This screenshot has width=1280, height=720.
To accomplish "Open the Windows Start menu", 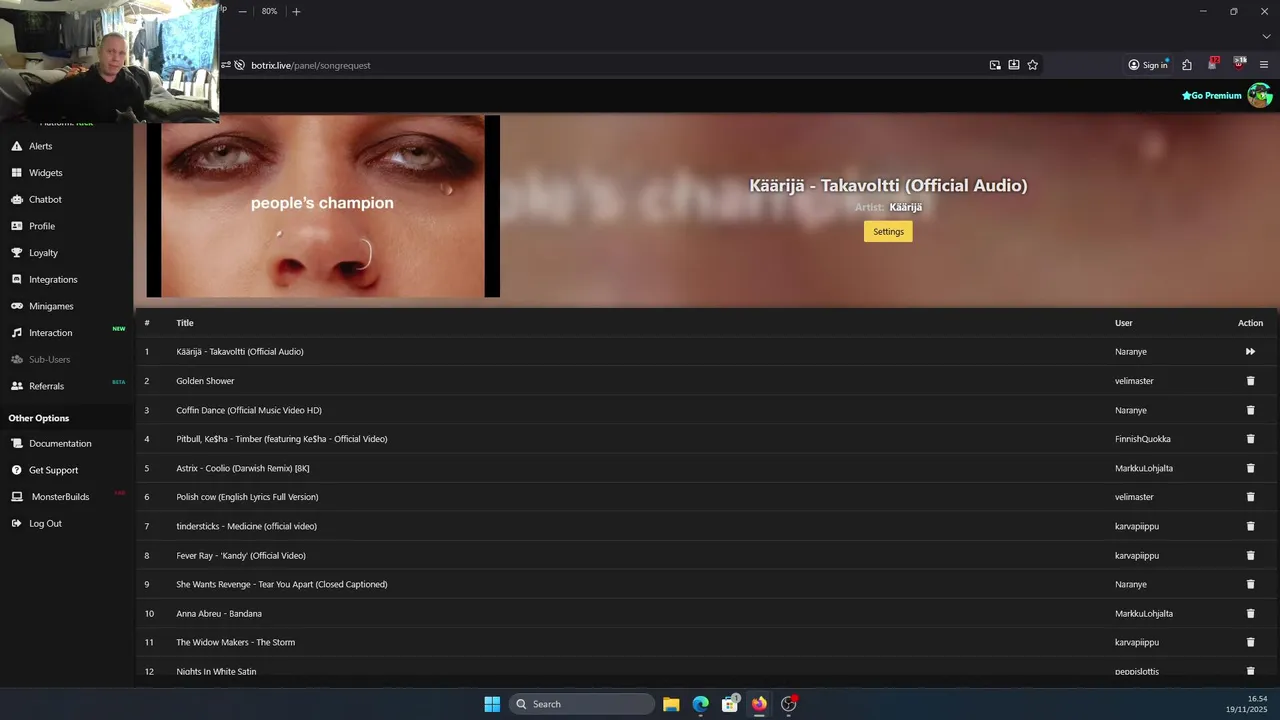I will point(492,704).
